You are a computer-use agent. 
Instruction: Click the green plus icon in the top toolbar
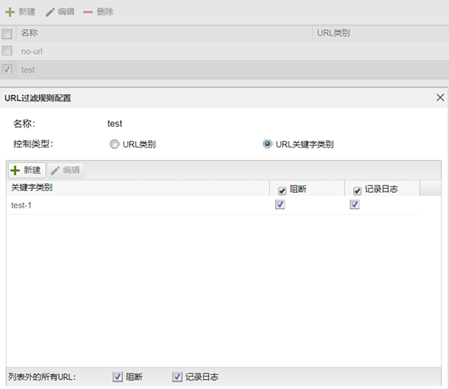pyautogui.click(x=10, y=12)
